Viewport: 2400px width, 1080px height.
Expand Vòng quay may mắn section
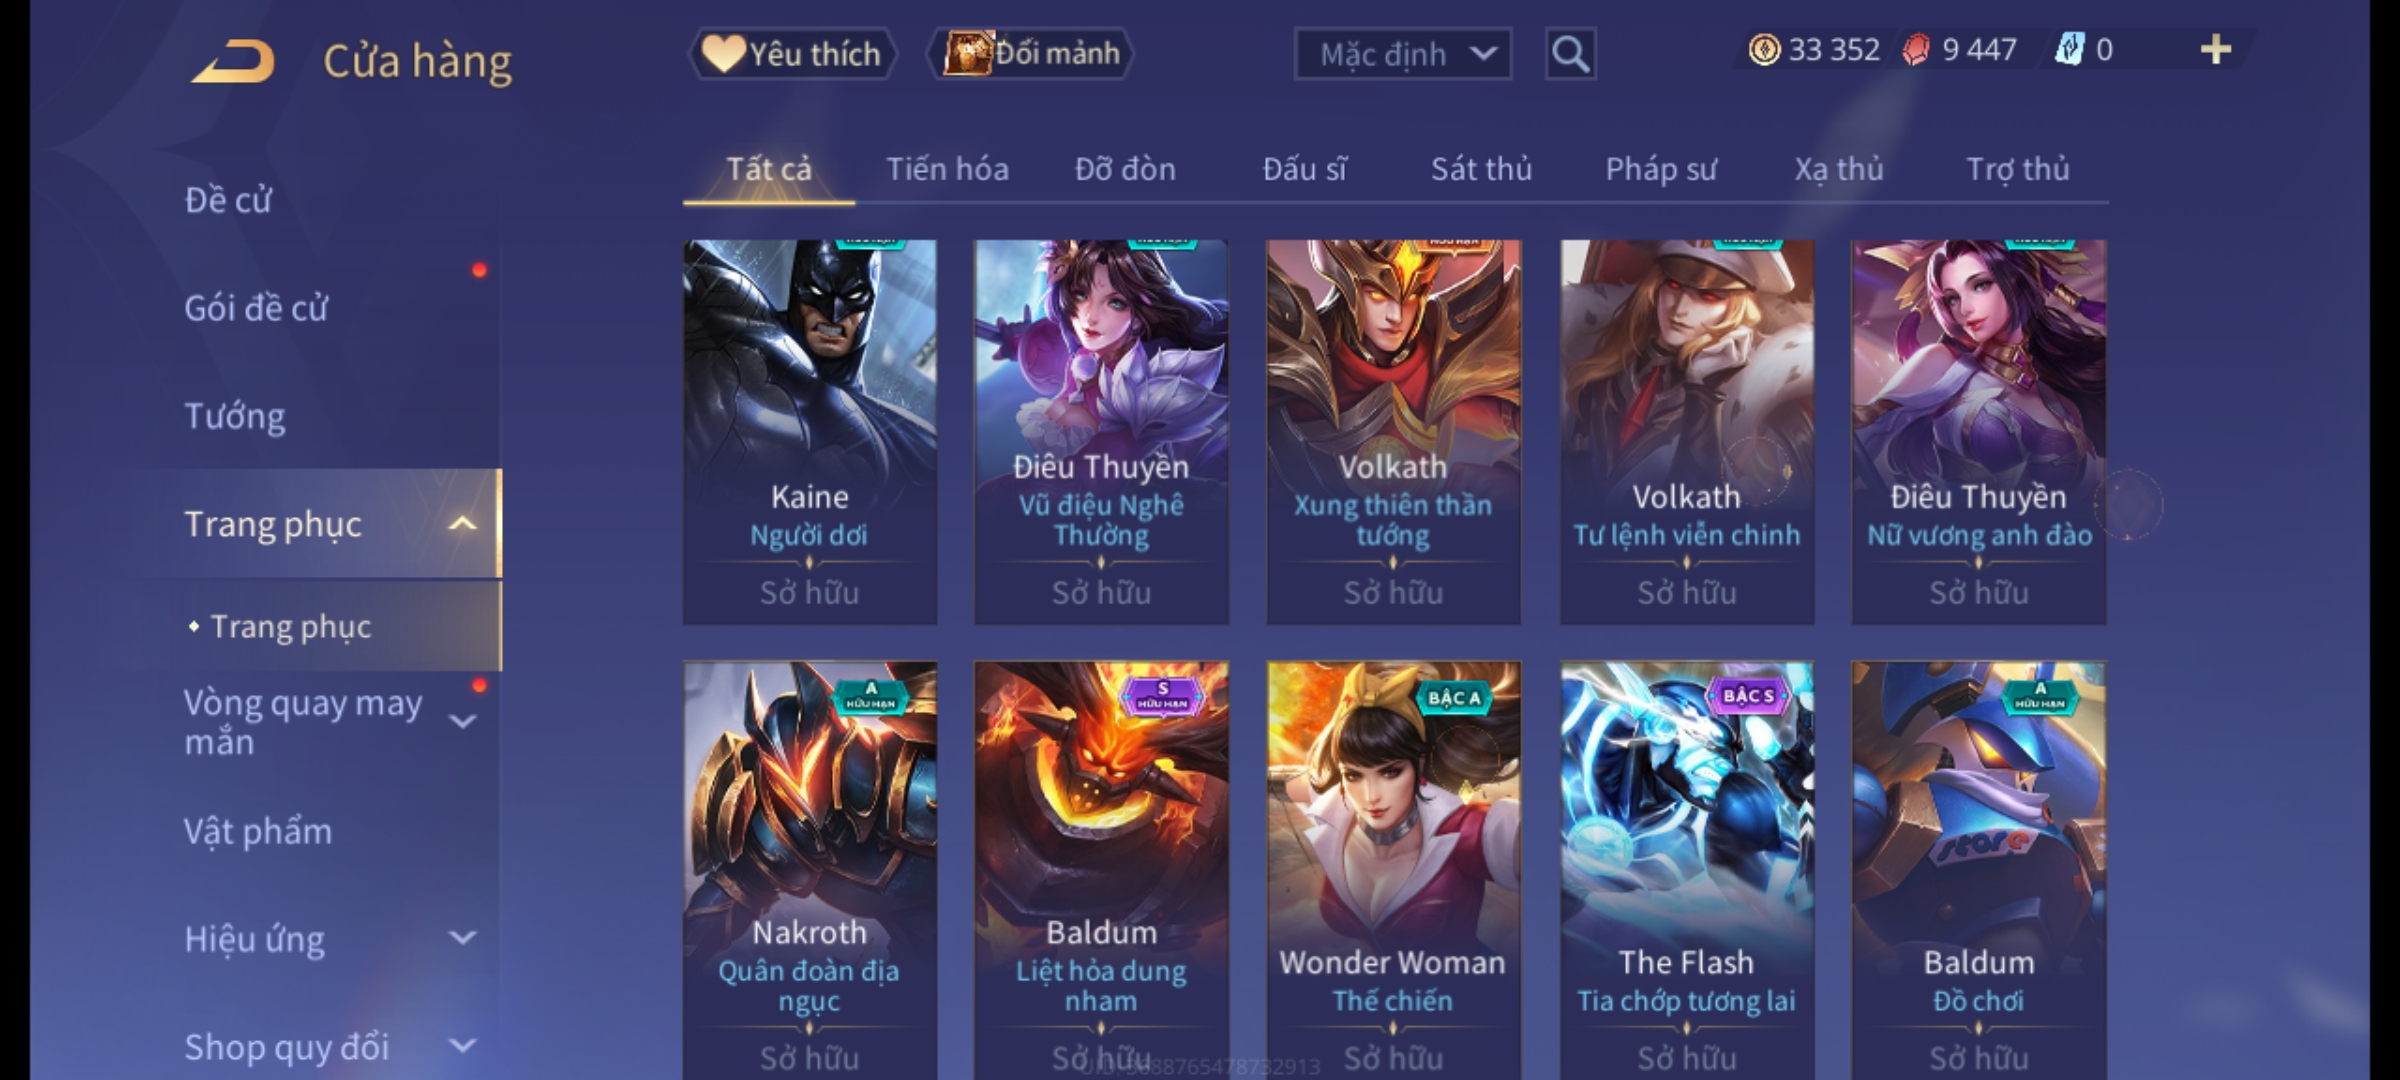tap(462, 721)
